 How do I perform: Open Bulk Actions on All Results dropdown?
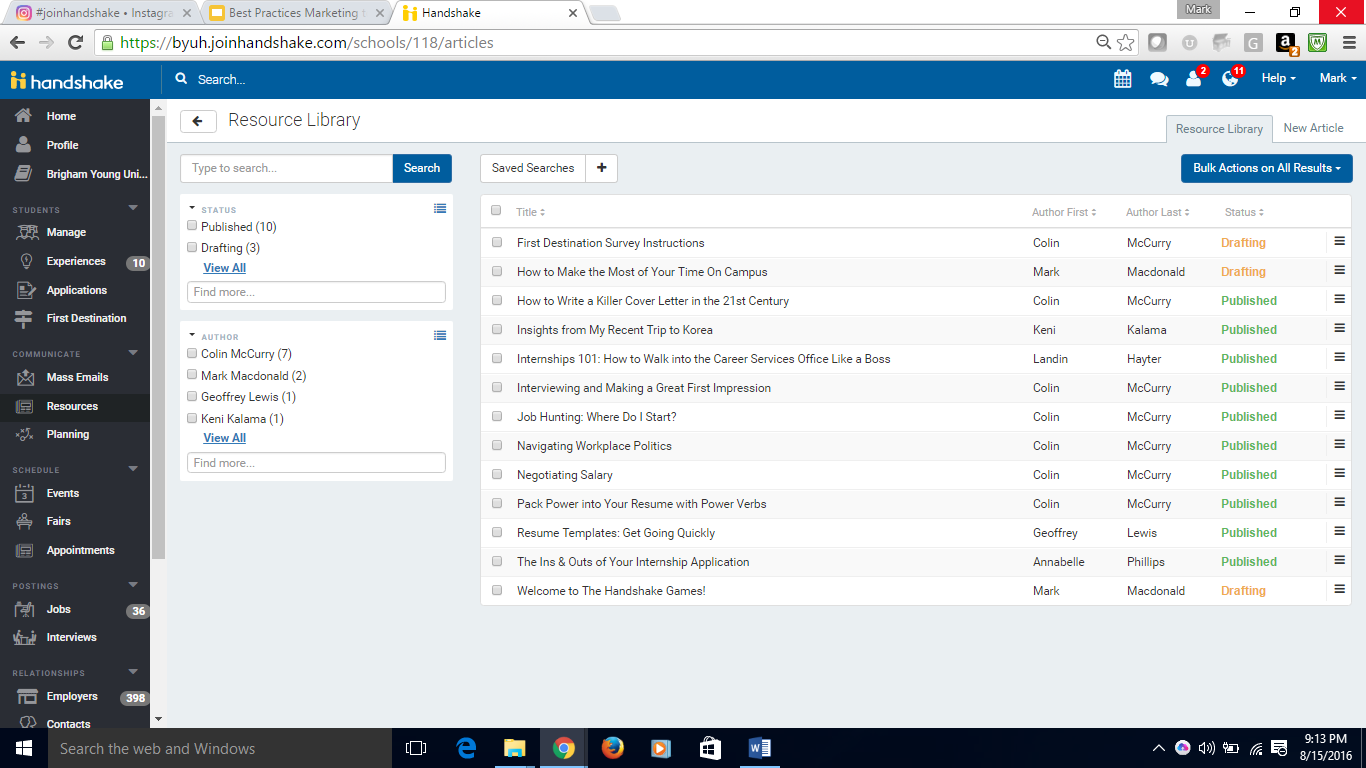(1267, 168)
